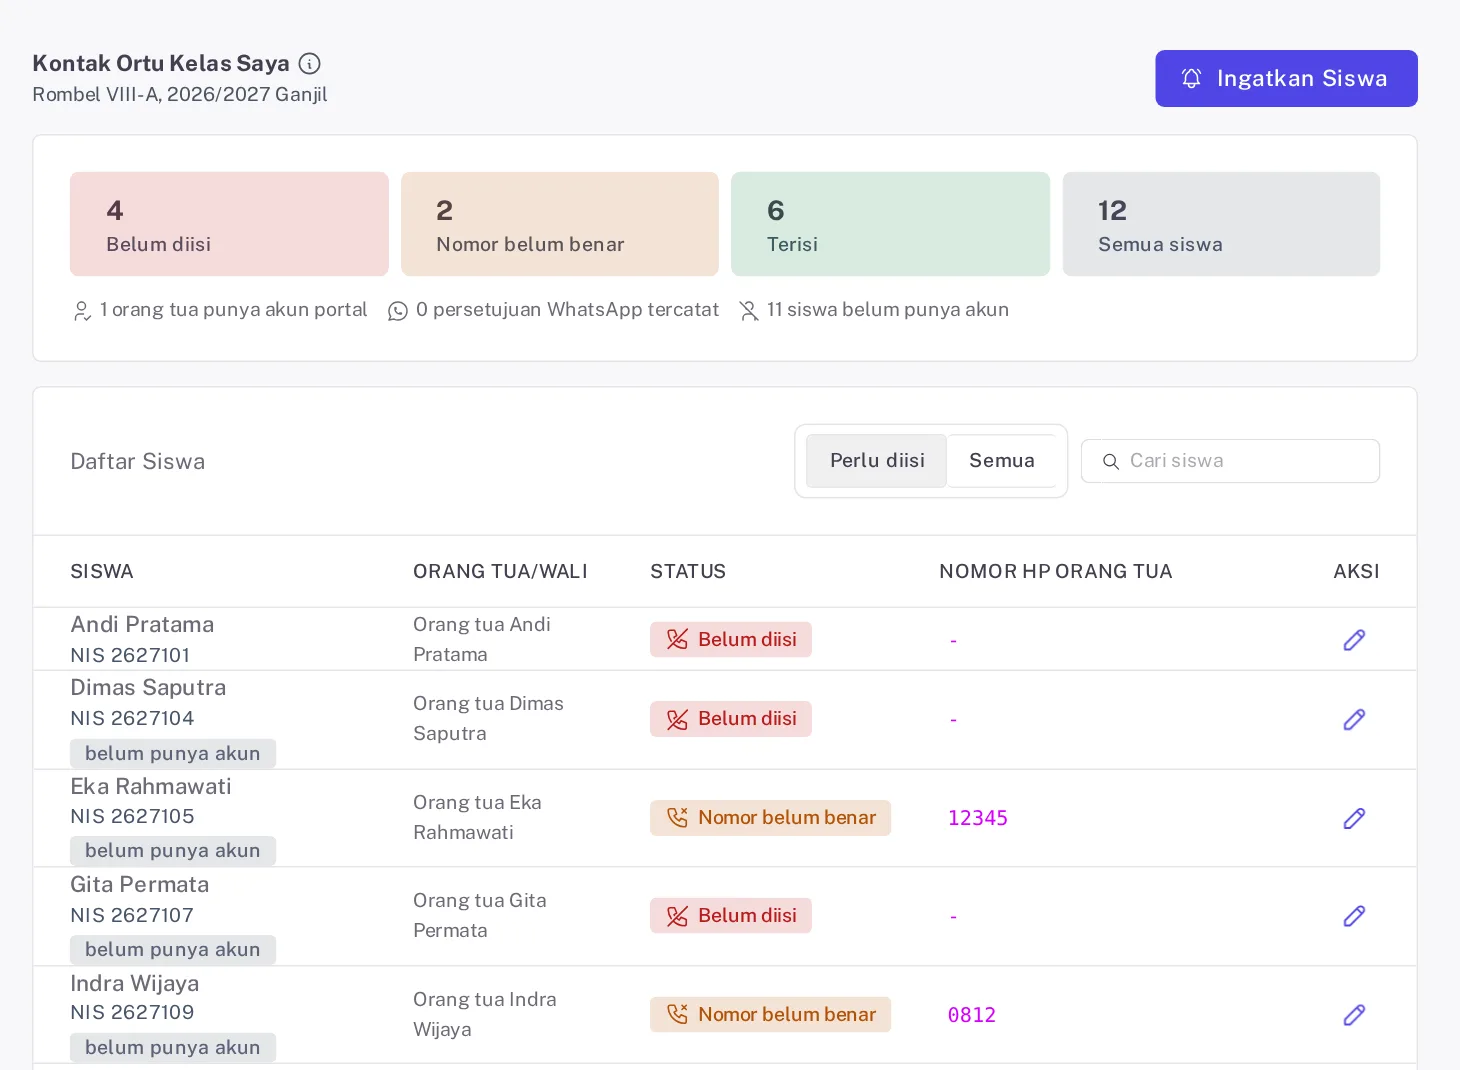Click the Daftar Siswa heading

pos(138,462)
